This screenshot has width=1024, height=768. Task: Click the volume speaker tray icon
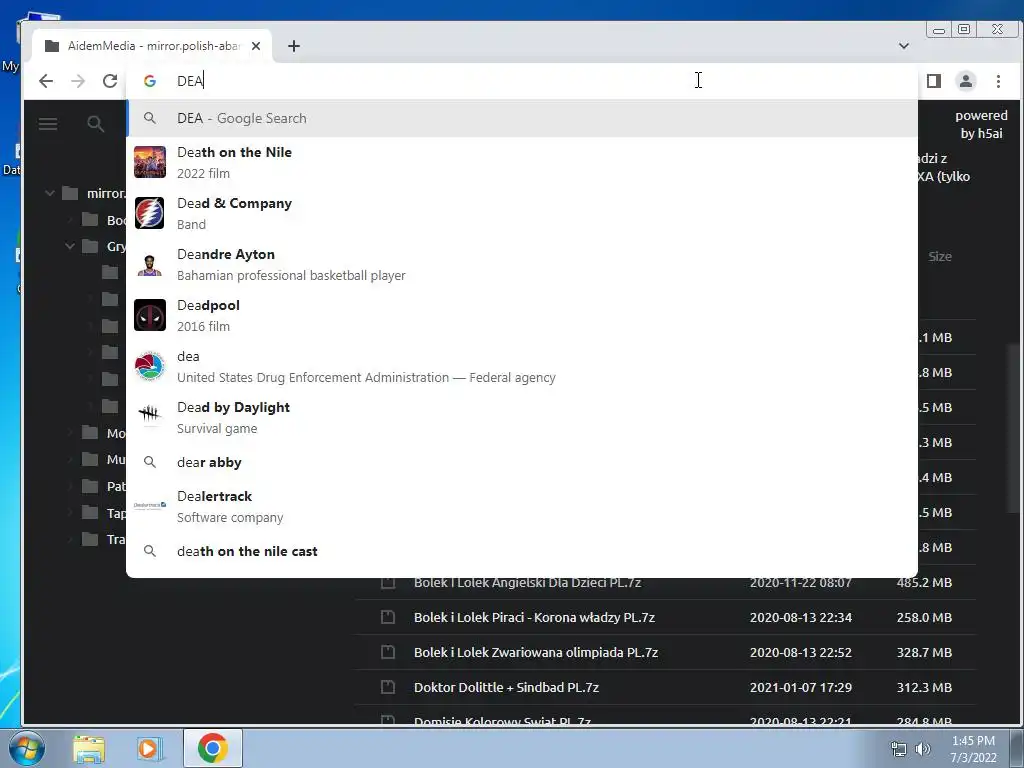point(922,749)
